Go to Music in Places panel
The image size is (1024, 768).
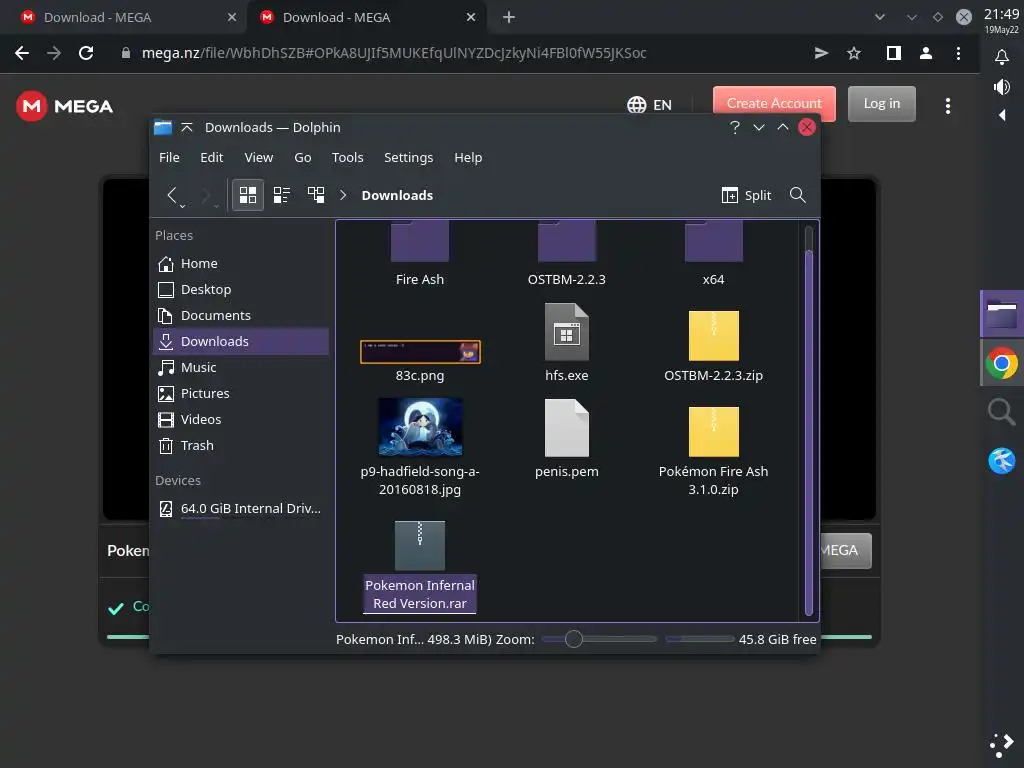[x=241, y=368]
